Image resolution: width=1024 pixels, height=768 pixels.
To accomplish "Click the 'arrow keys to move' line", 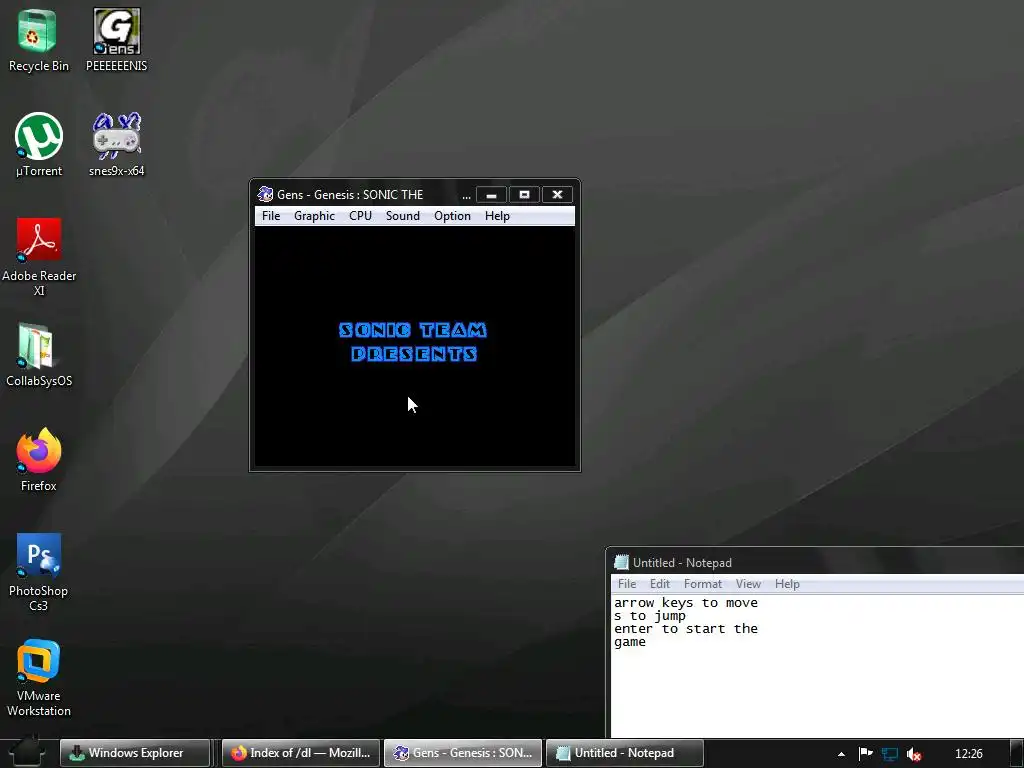I will [x=686, y=603].
